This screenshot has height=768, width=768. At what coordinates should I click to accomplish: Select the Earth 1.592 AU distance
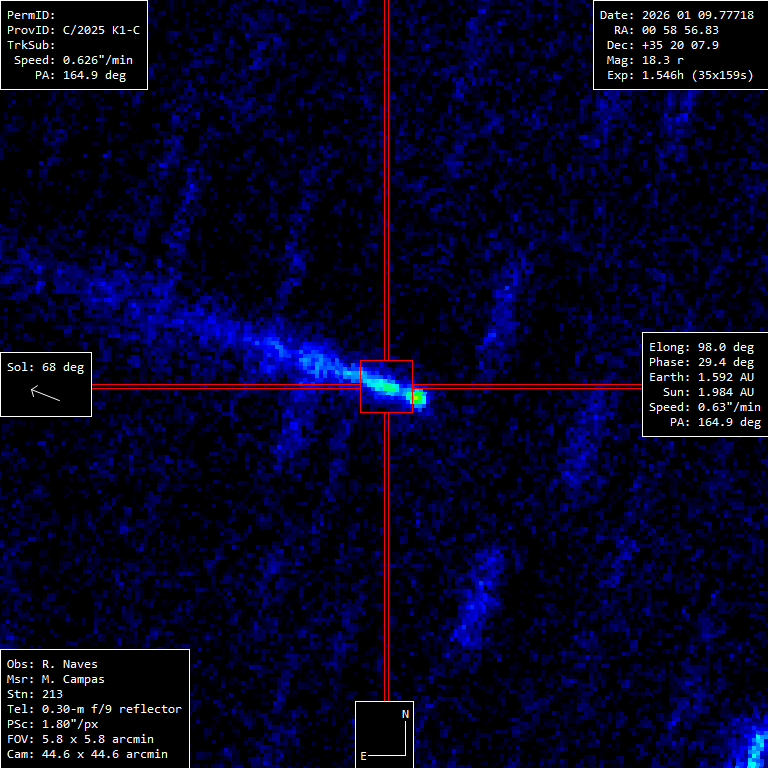coord(701,377)
